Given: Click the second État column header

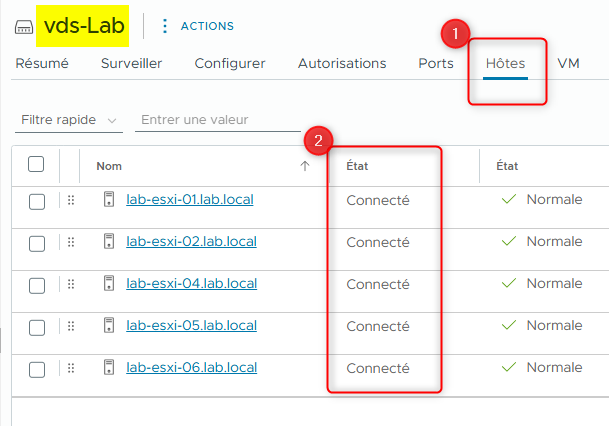Looking at the screenshot, I should click(507, 166).
